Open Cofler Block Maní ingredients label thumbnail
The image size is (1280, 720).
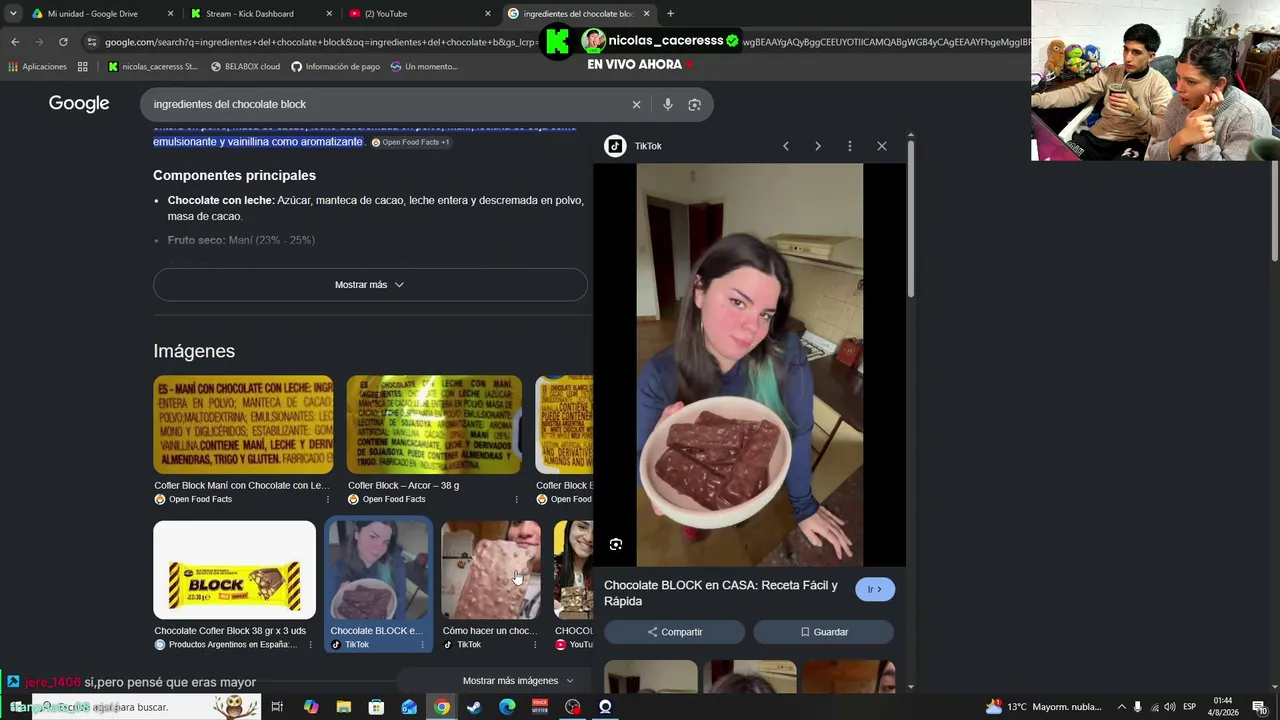[243, 425]
